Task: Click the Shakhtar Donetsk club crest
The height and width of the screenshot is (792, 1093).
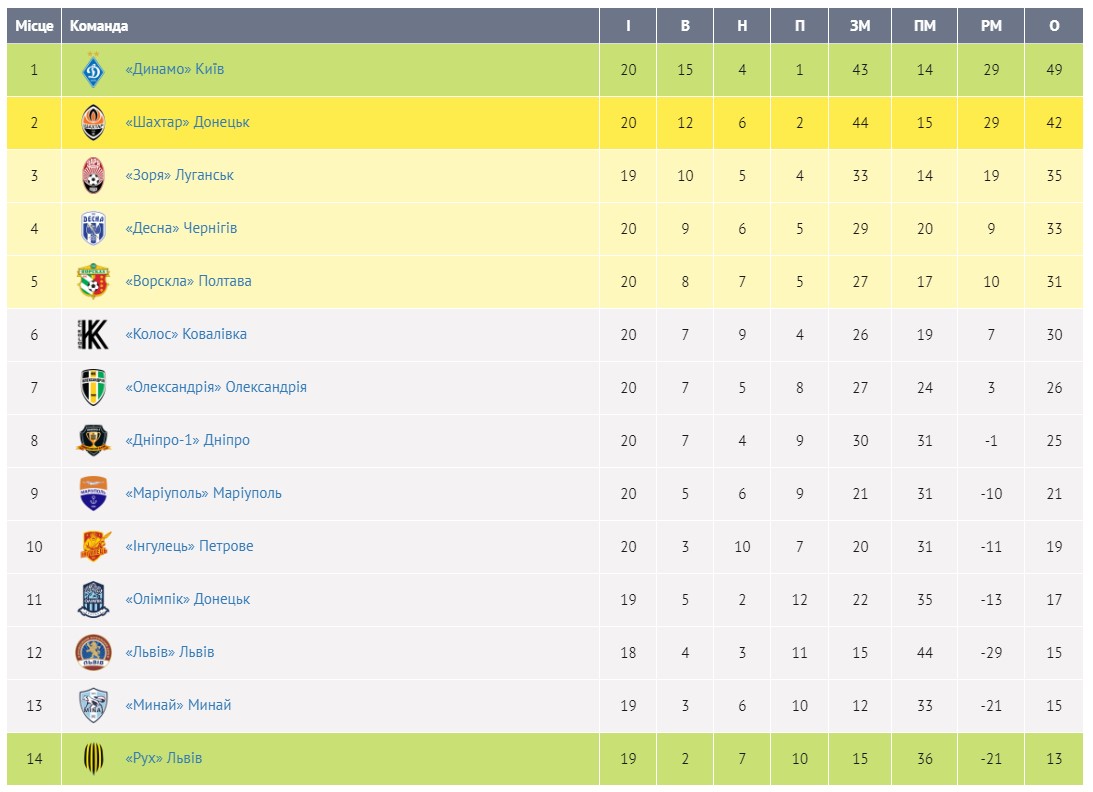Action: pos(93,122)
